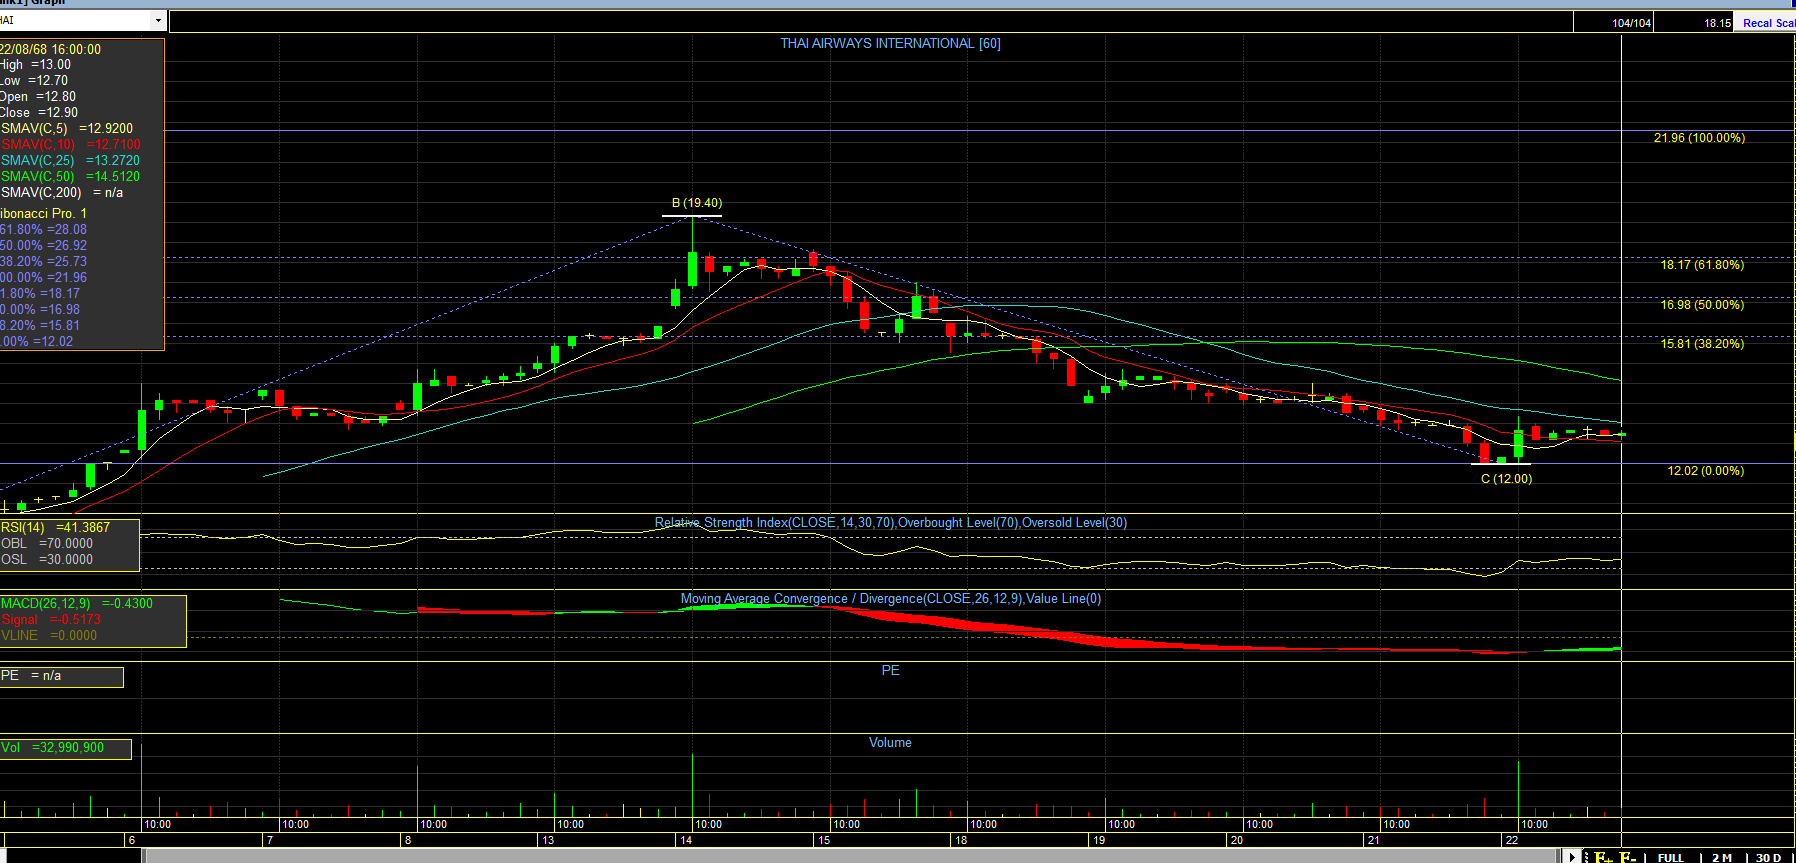This screenshot has width=1796, height=863.
Task: Click the Vol =32,990,900 value box
Action: click(x=65, y=748)
